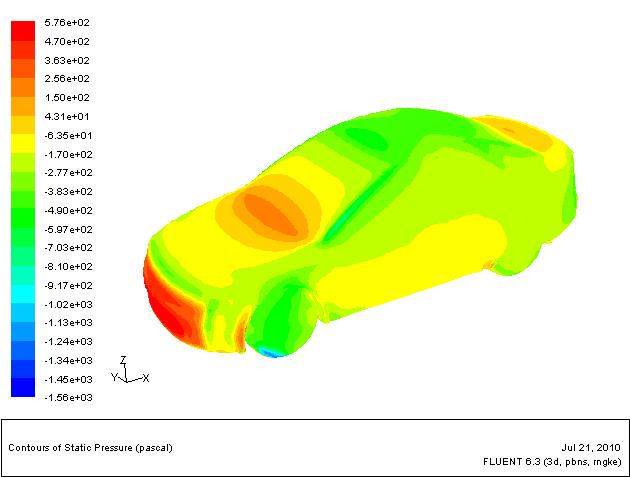Click the -2.77e+02 legend label
630x477 pixels.
coord(68,173)
